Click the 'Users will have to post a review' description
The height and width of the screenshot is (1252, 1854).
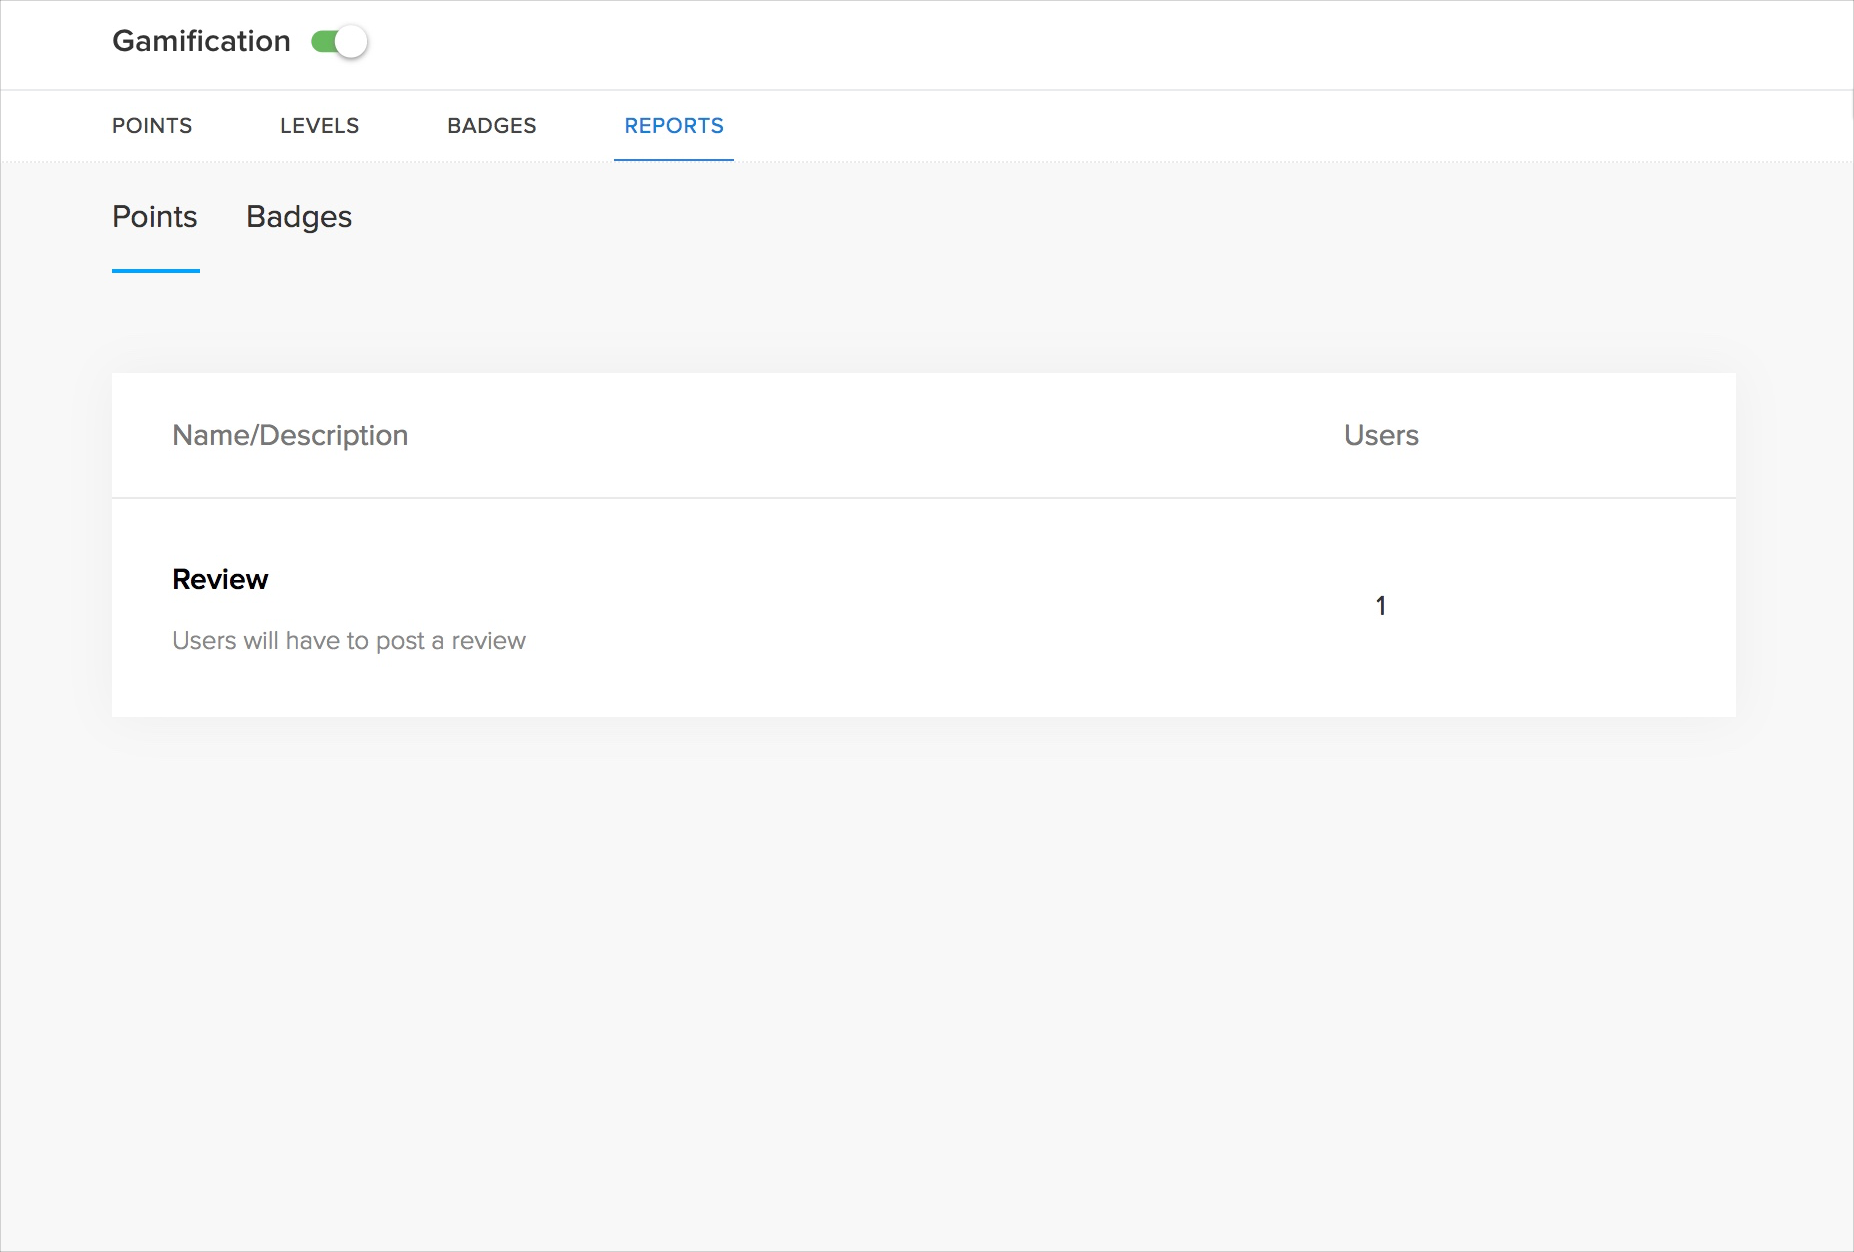pos(349,641)
